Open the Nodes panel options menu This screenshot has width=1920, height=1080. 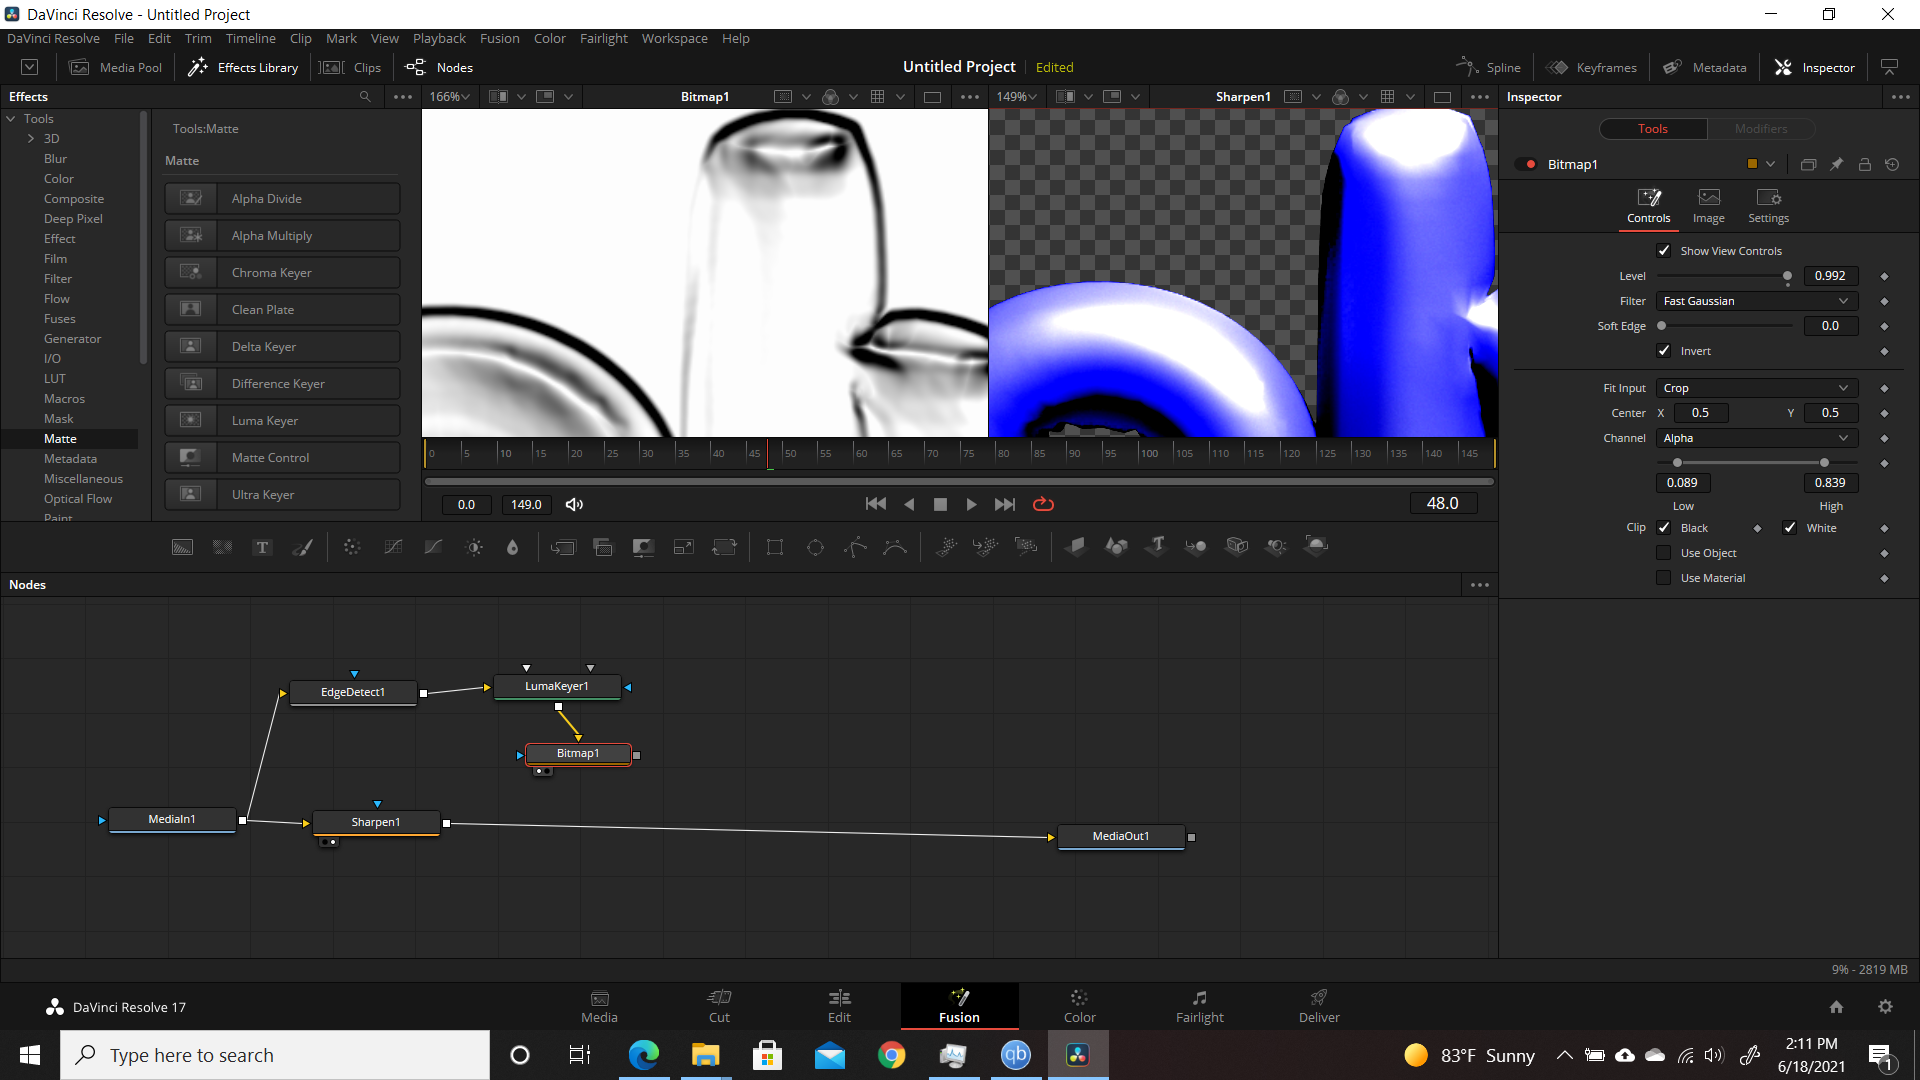1480,585
